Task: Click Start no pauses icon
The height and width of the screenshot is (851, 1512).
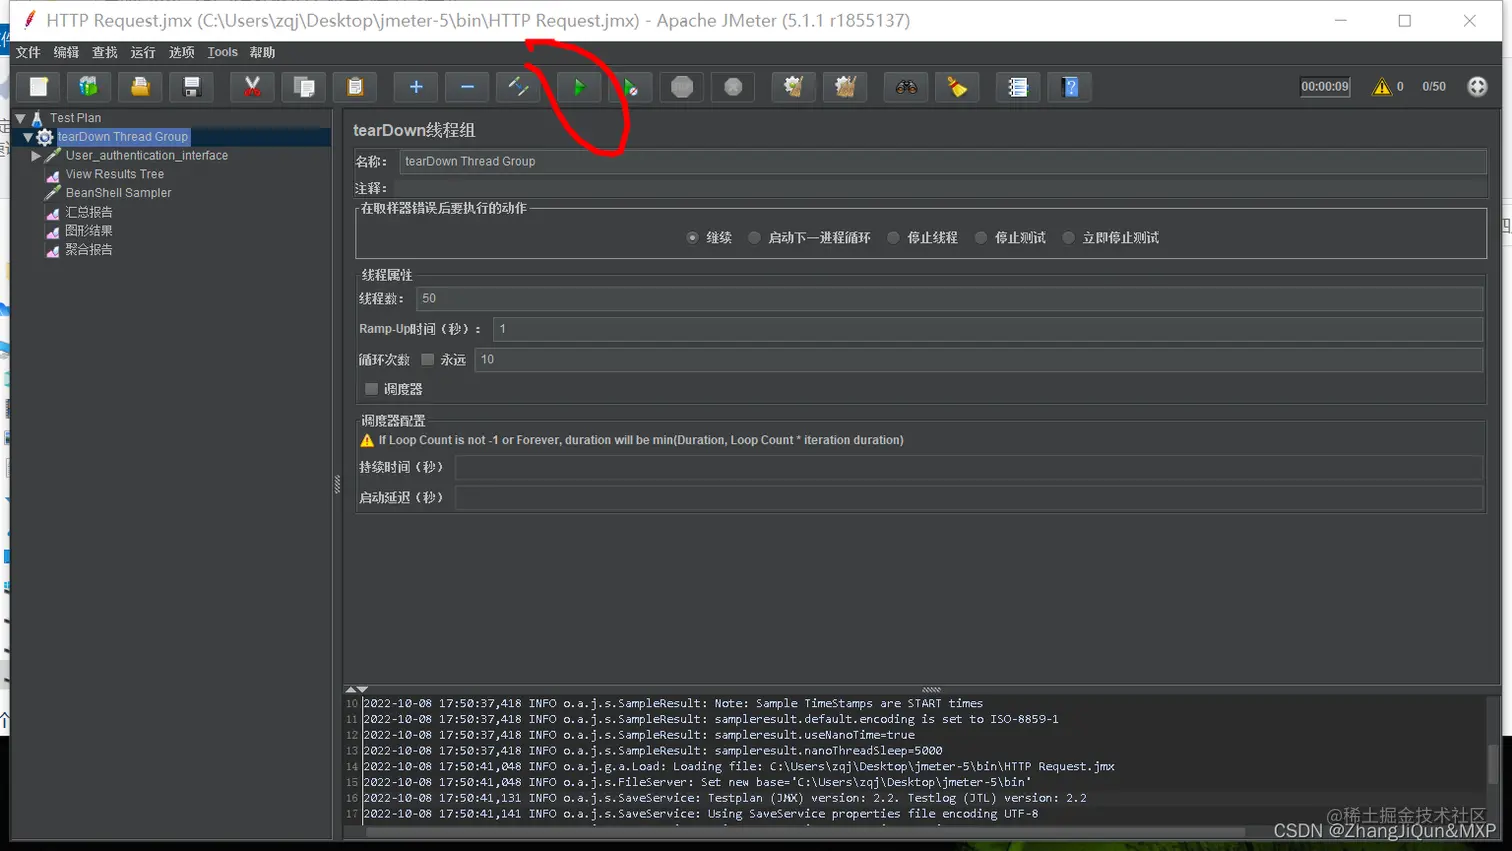Action: [630, 87]
